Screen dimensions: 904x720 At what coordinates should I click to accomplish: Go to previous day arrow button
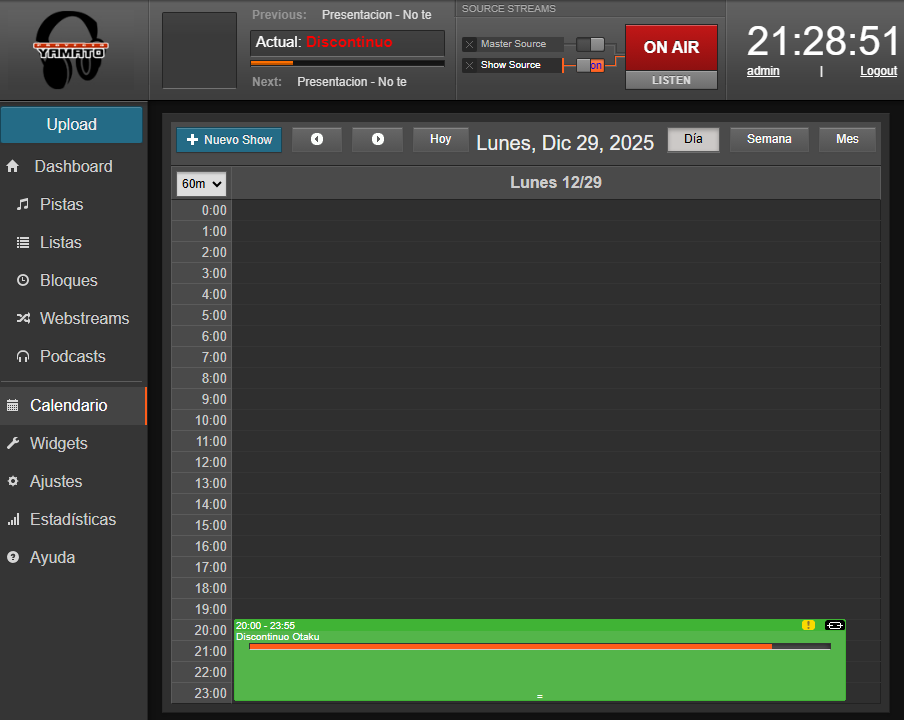(317, 140)
